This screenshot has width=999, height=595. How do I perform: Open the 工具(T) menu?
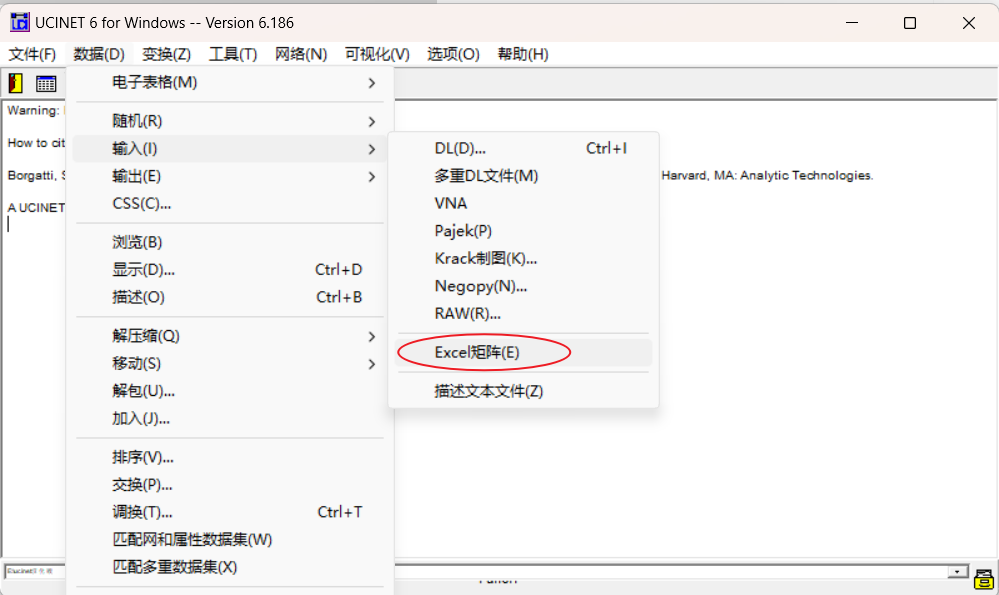pyautogui.click(x=233, y=54)
